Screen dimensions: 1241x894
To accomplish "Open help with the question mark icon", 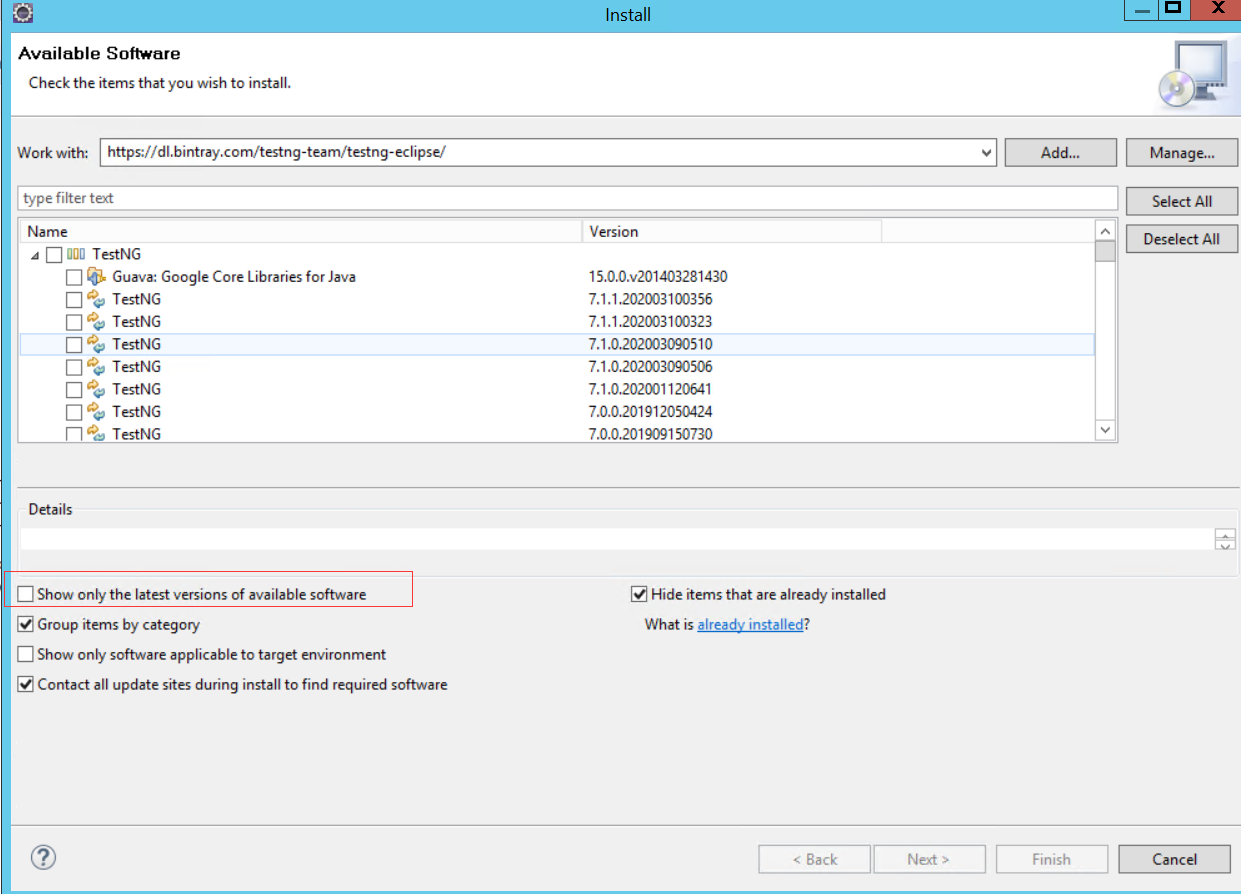I will [x=43, y=857].
